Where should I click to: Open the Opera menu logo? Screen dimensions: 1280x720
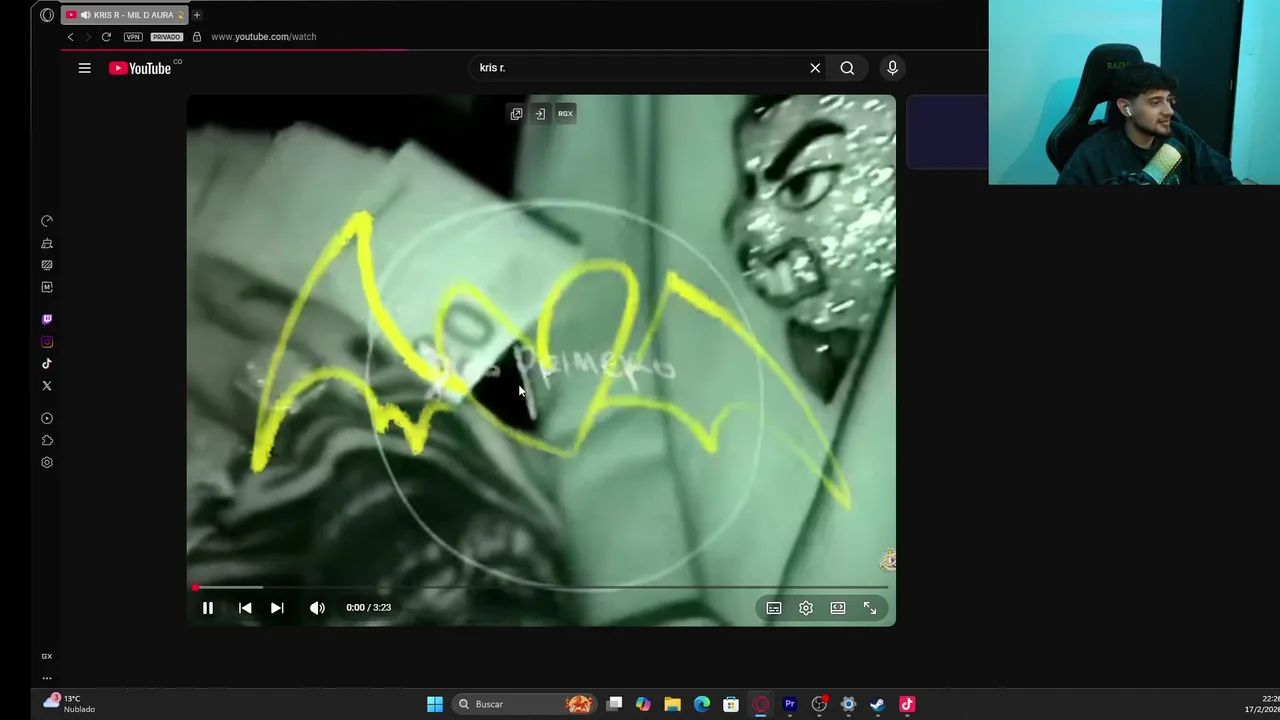click(x=47, y=15)
